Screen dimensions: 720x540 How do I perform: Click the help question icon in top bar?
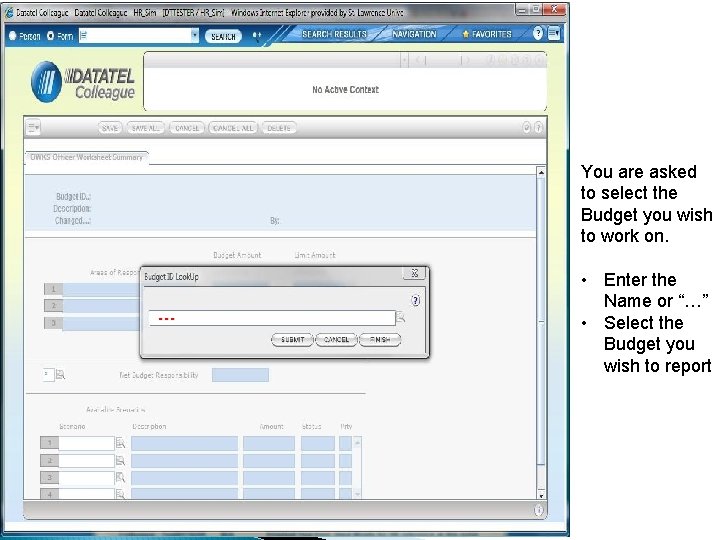coord(538,33)
